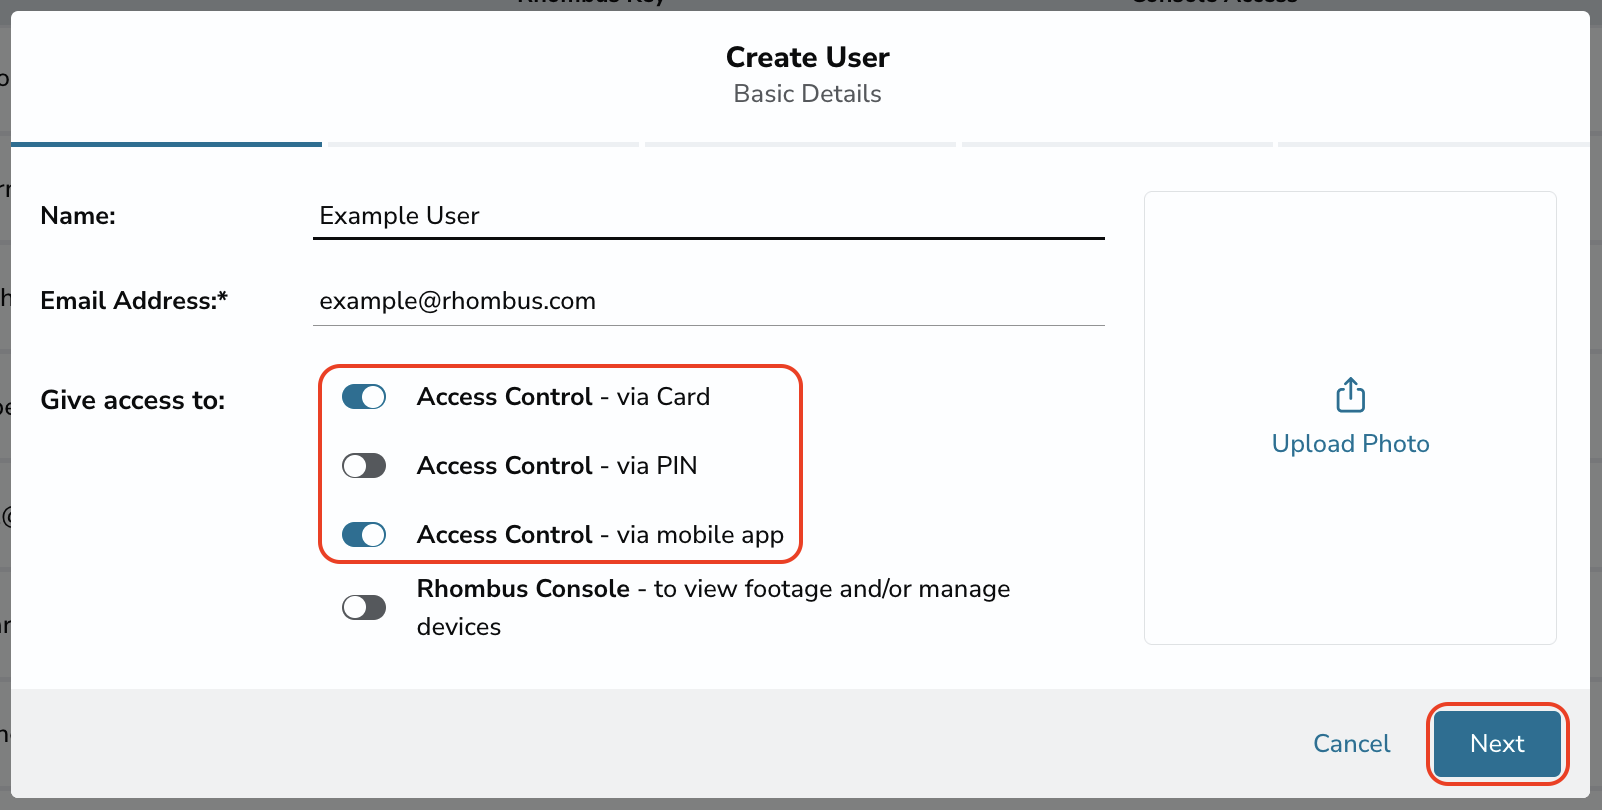Focus the Name field containing Example User

(x=708, y=216)
